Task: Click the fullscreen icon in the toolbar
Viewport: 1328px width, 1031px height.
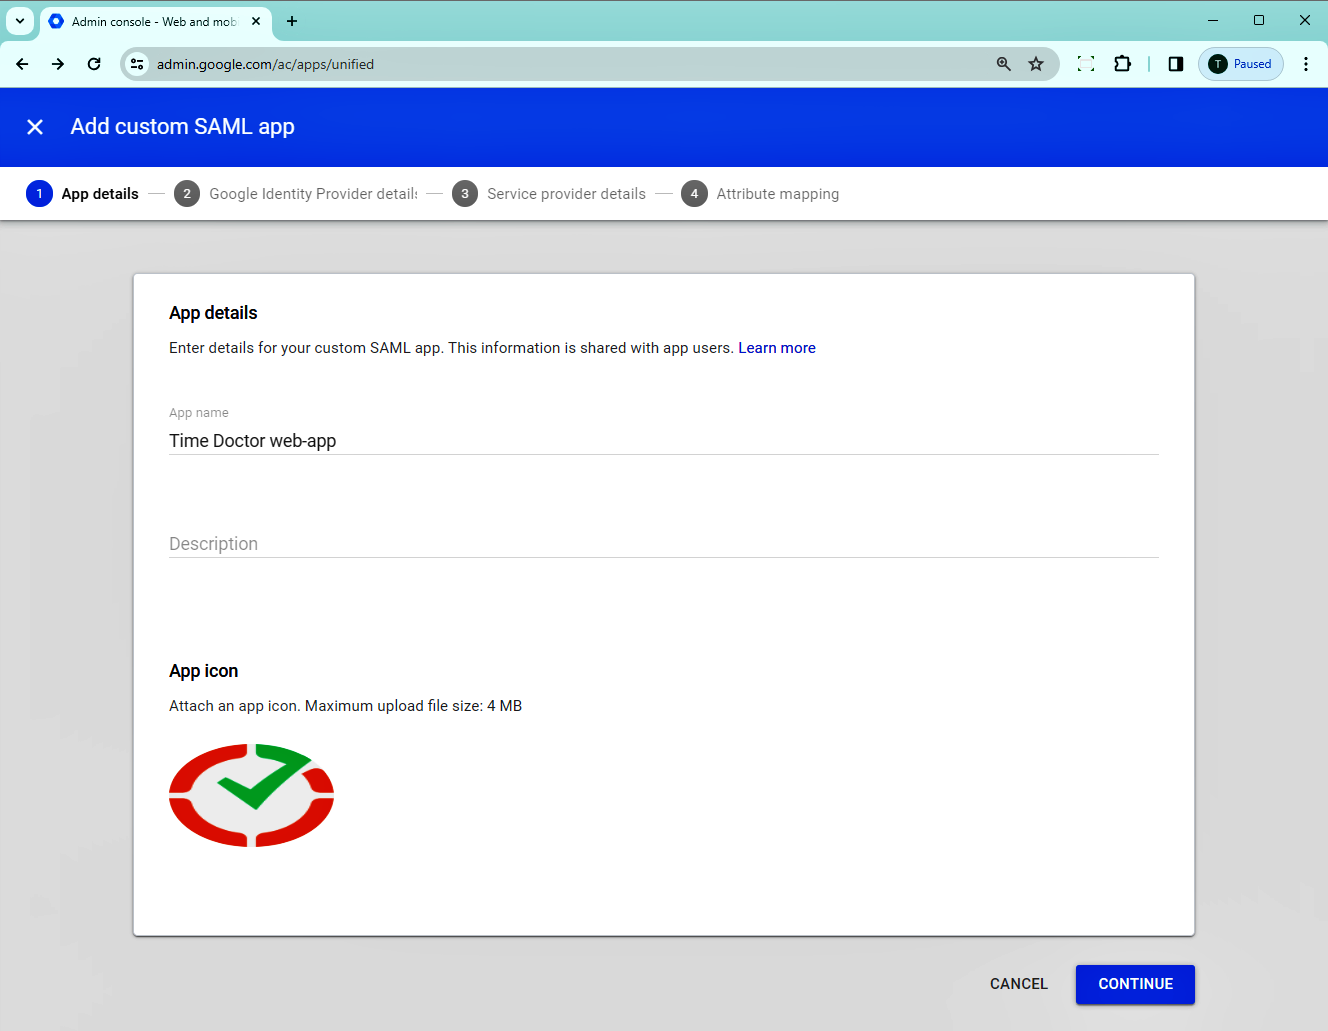Action: point(1085,63)
